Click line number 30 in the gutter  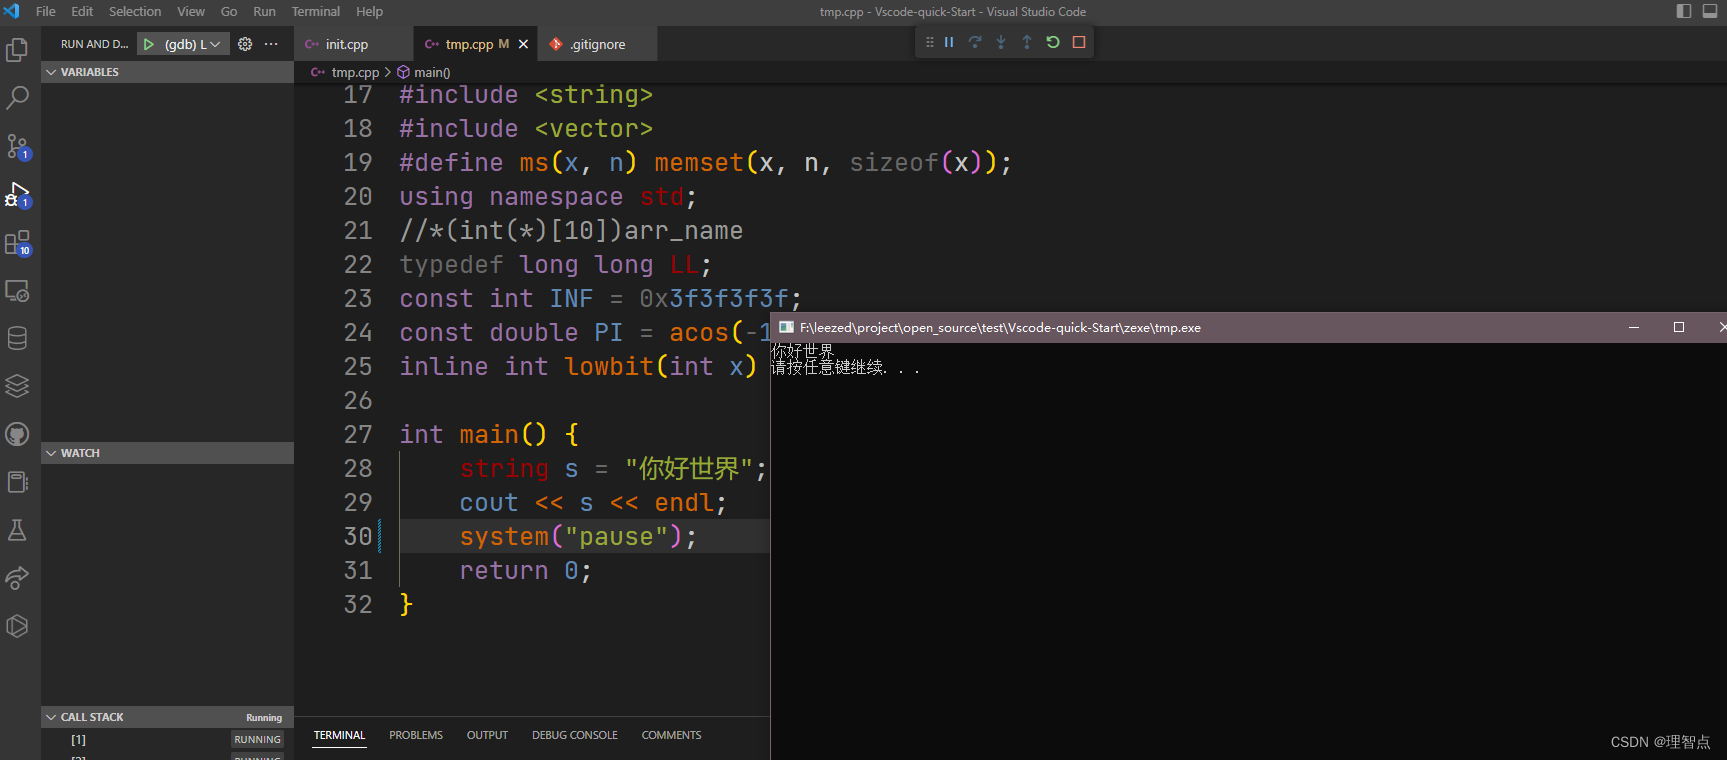pyautogui.click(x=358, y=537)
